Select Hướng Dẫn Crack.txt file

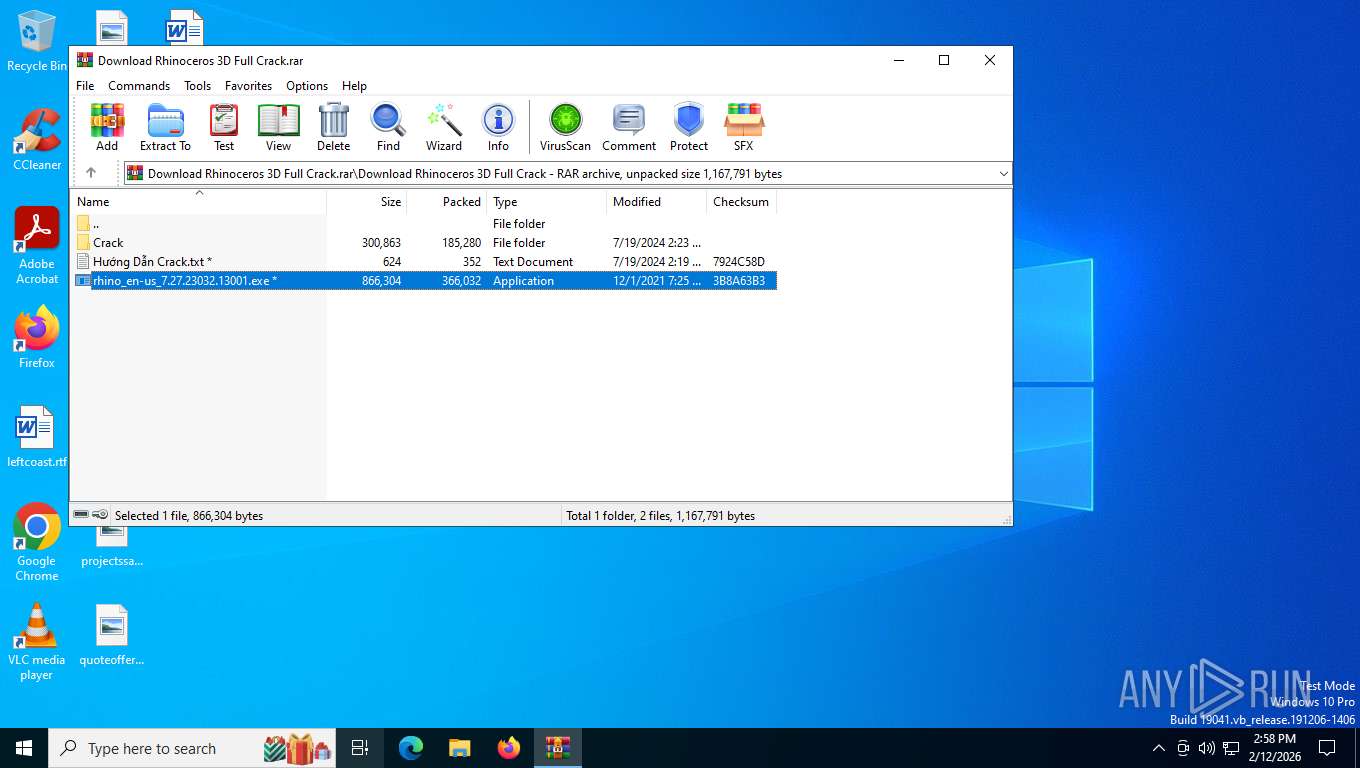click(423, 261)
